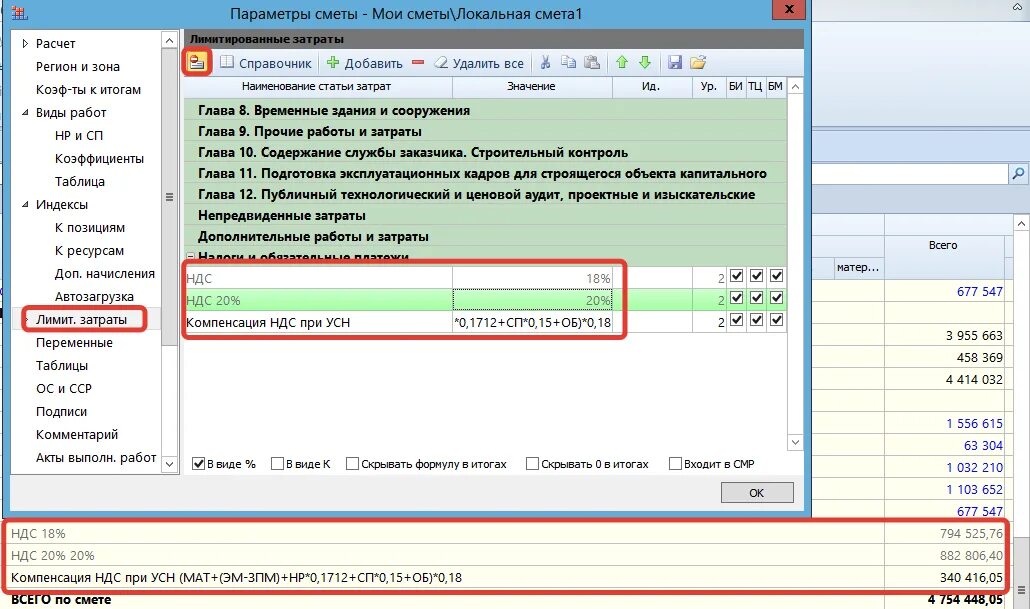1030x609 pixels.
Task: Click the paste clipboard icon
Action: (592, 62)
